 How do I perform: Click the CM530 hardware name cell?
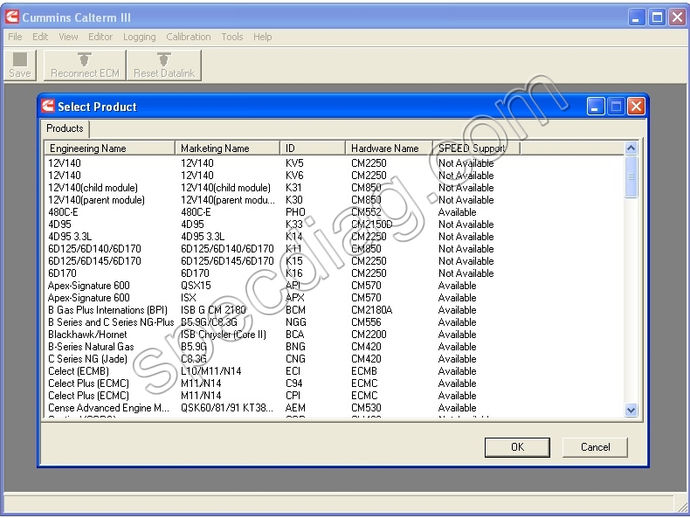click(x=366, y=408)
